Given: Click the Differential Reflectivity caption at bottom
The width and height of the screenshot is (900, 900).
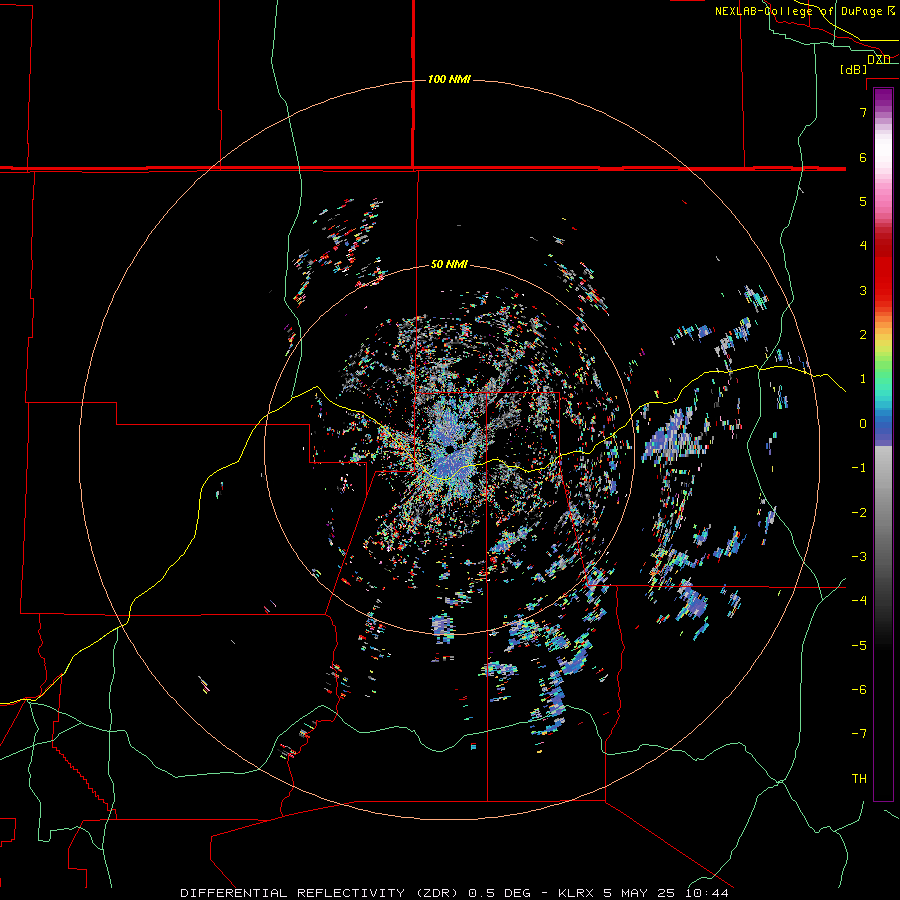Looking at the screenshot, I should tap(455, 893).
